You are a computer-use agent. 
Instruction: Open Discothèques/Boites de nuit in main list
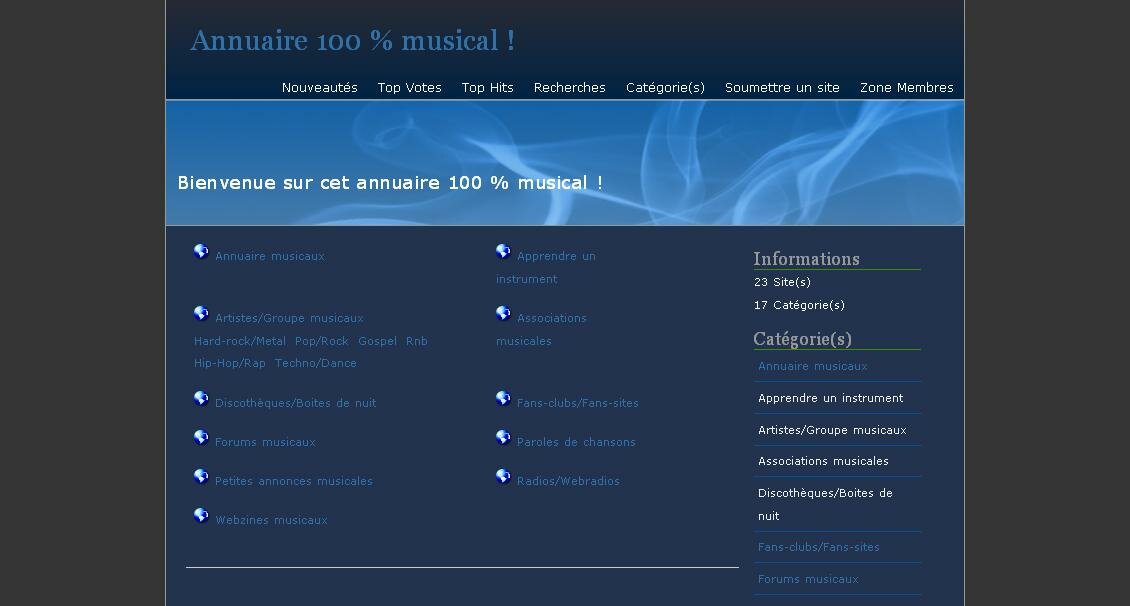(x=295, y=403)
